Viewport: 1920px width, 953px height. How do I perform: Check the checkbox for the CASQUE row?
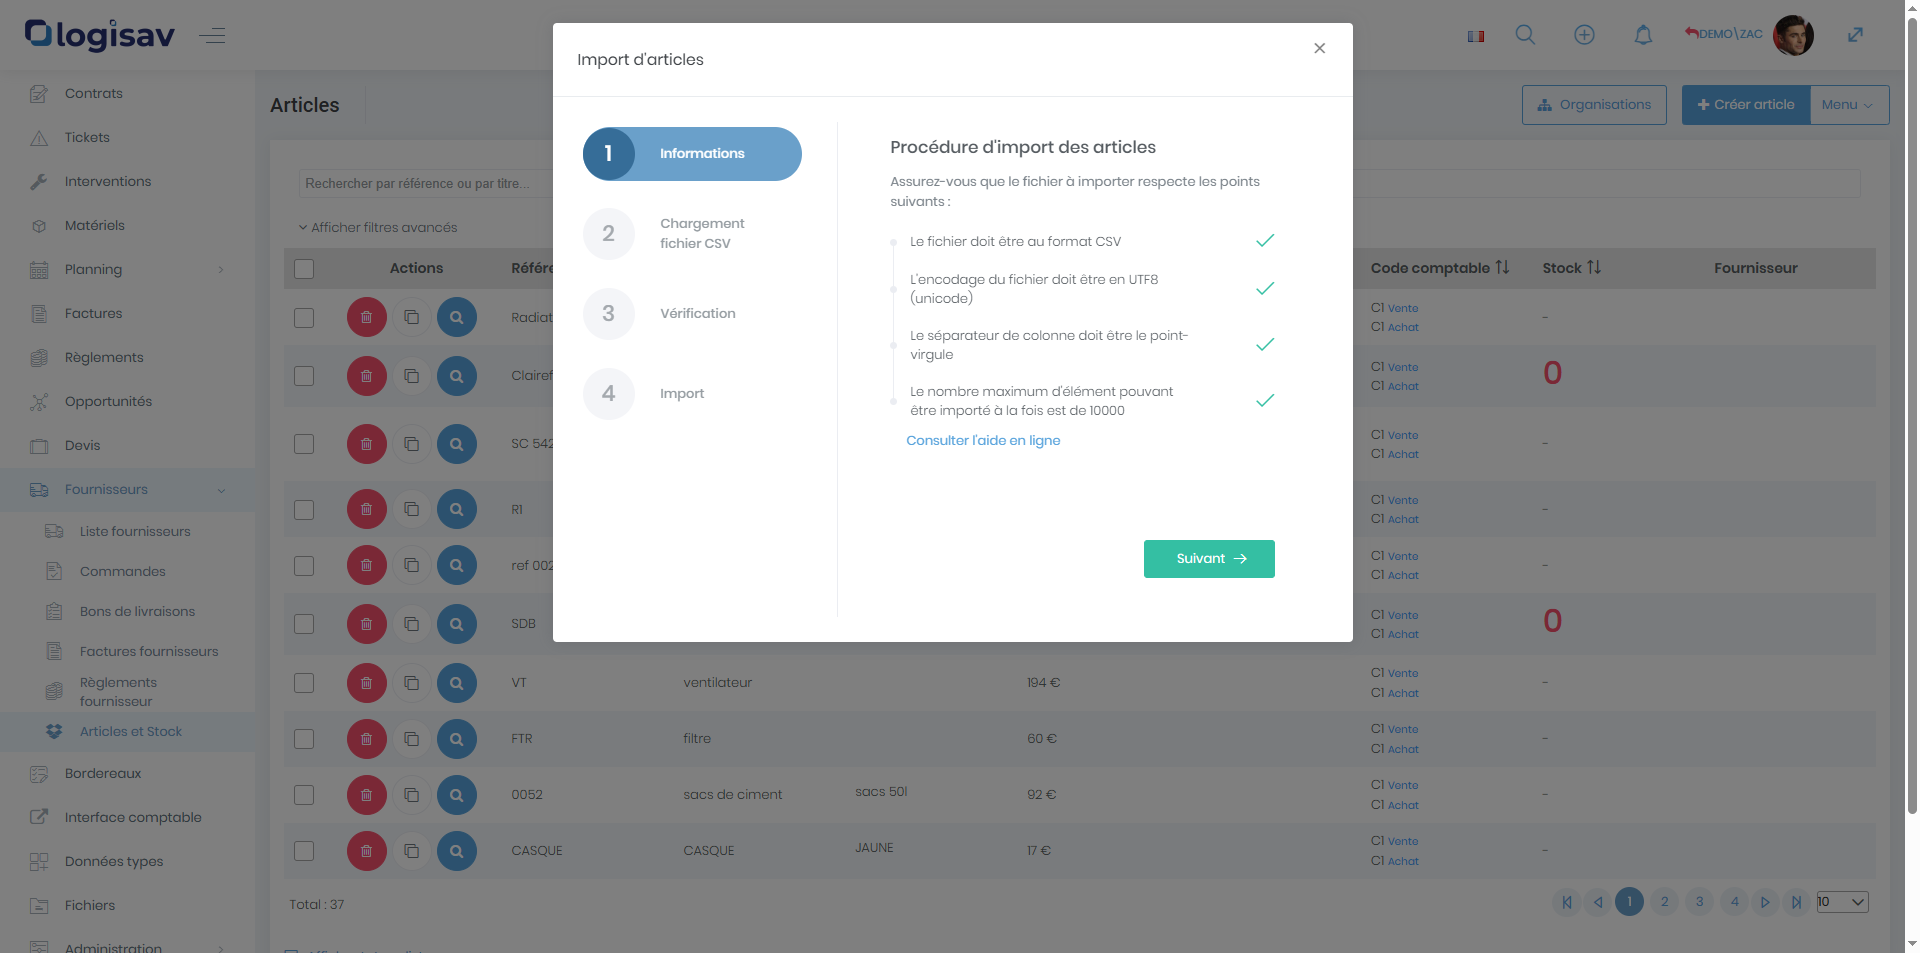click(x=304, y=851)
